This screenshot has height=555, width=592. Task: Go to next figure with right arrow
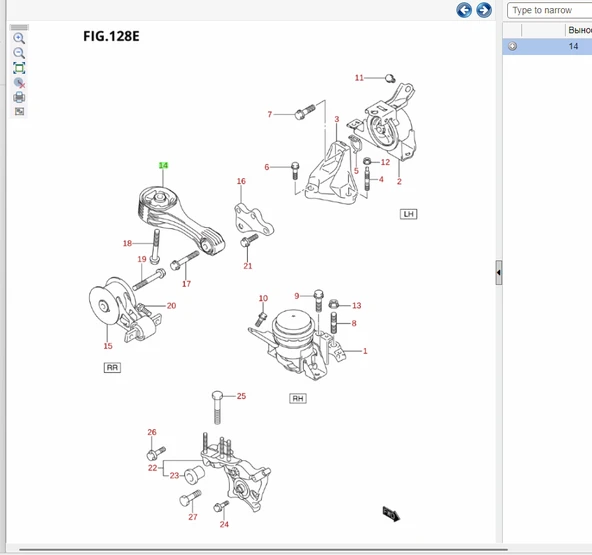(x=484, y=10)
